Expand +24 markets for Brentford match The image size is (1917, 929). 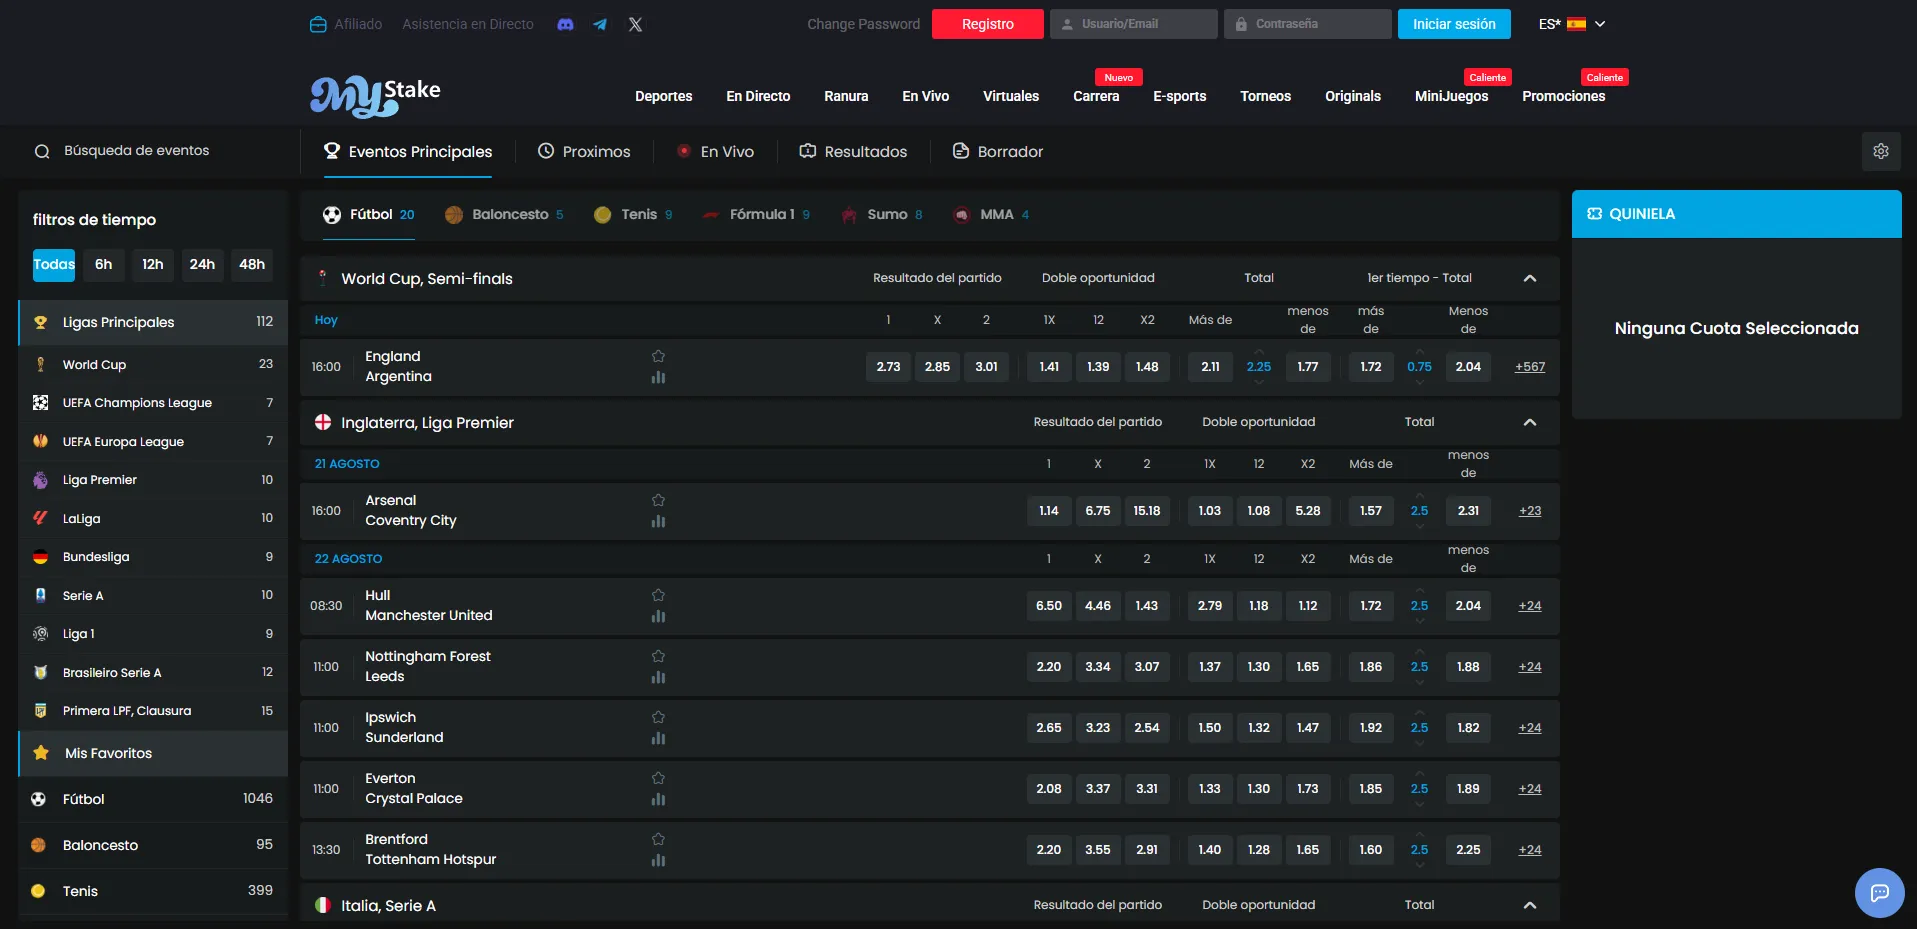[x=1530, y=850]
